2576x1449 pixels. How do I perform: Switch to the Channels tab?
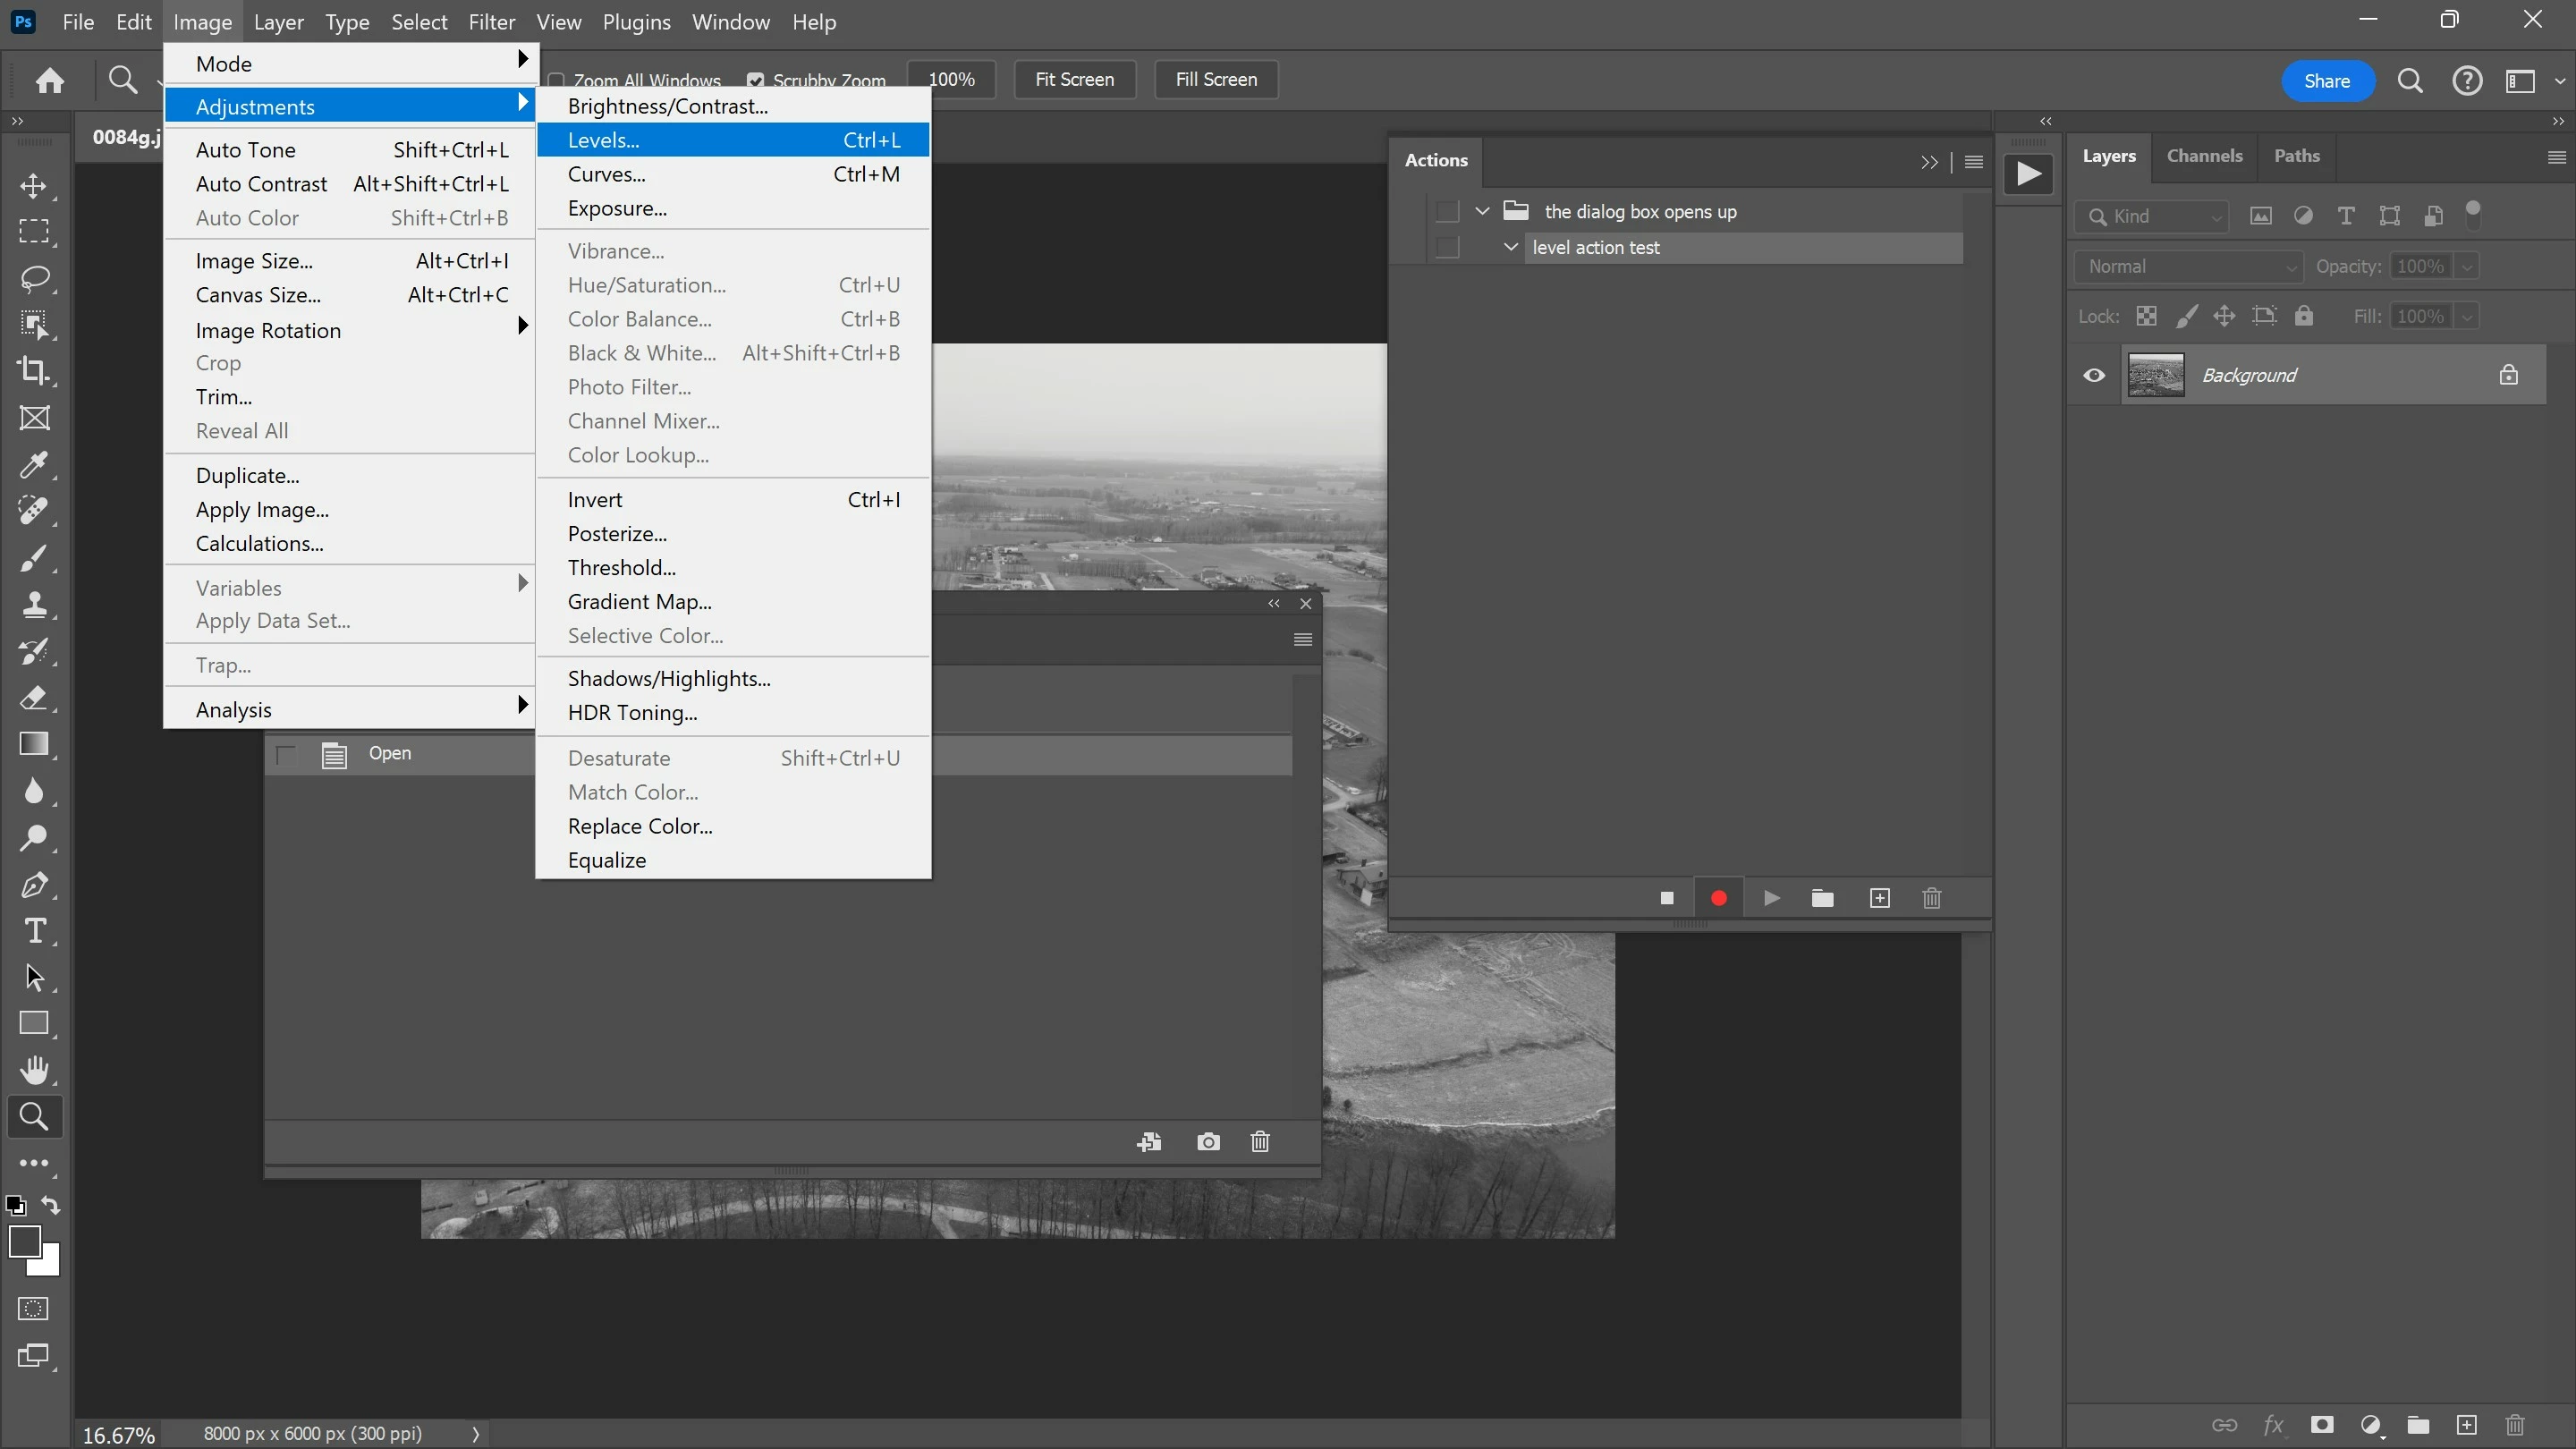pyautogui.click(x=2204, y=156)
